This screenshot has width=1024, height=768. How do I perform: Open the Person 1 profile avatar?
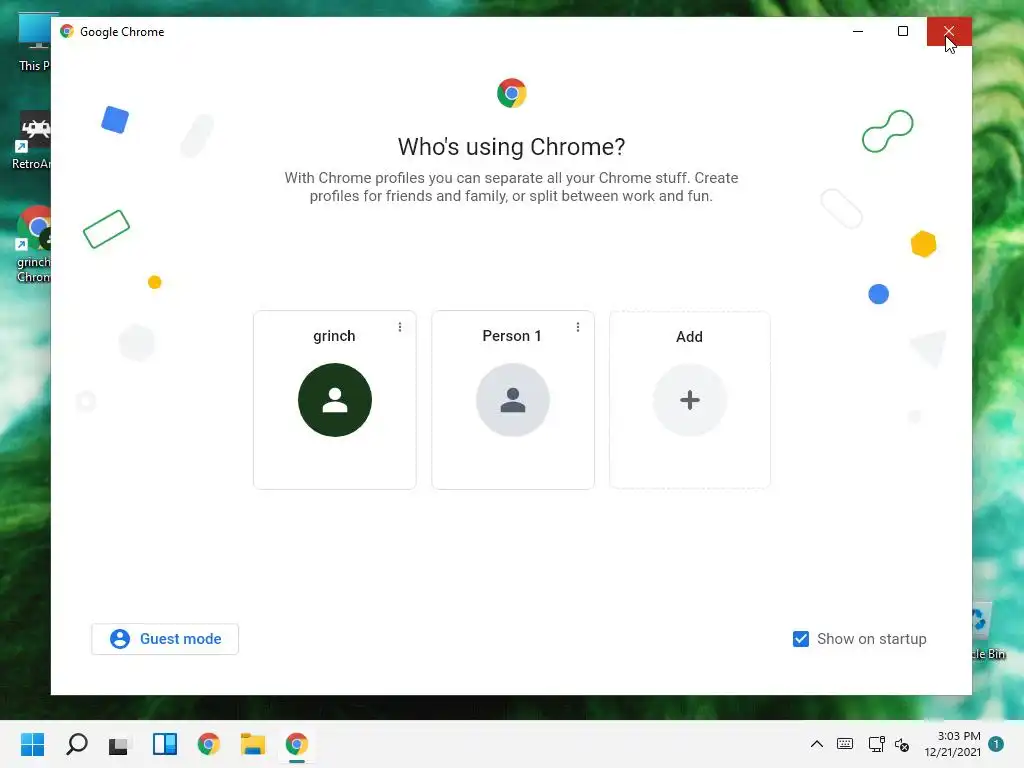(513, 400)
